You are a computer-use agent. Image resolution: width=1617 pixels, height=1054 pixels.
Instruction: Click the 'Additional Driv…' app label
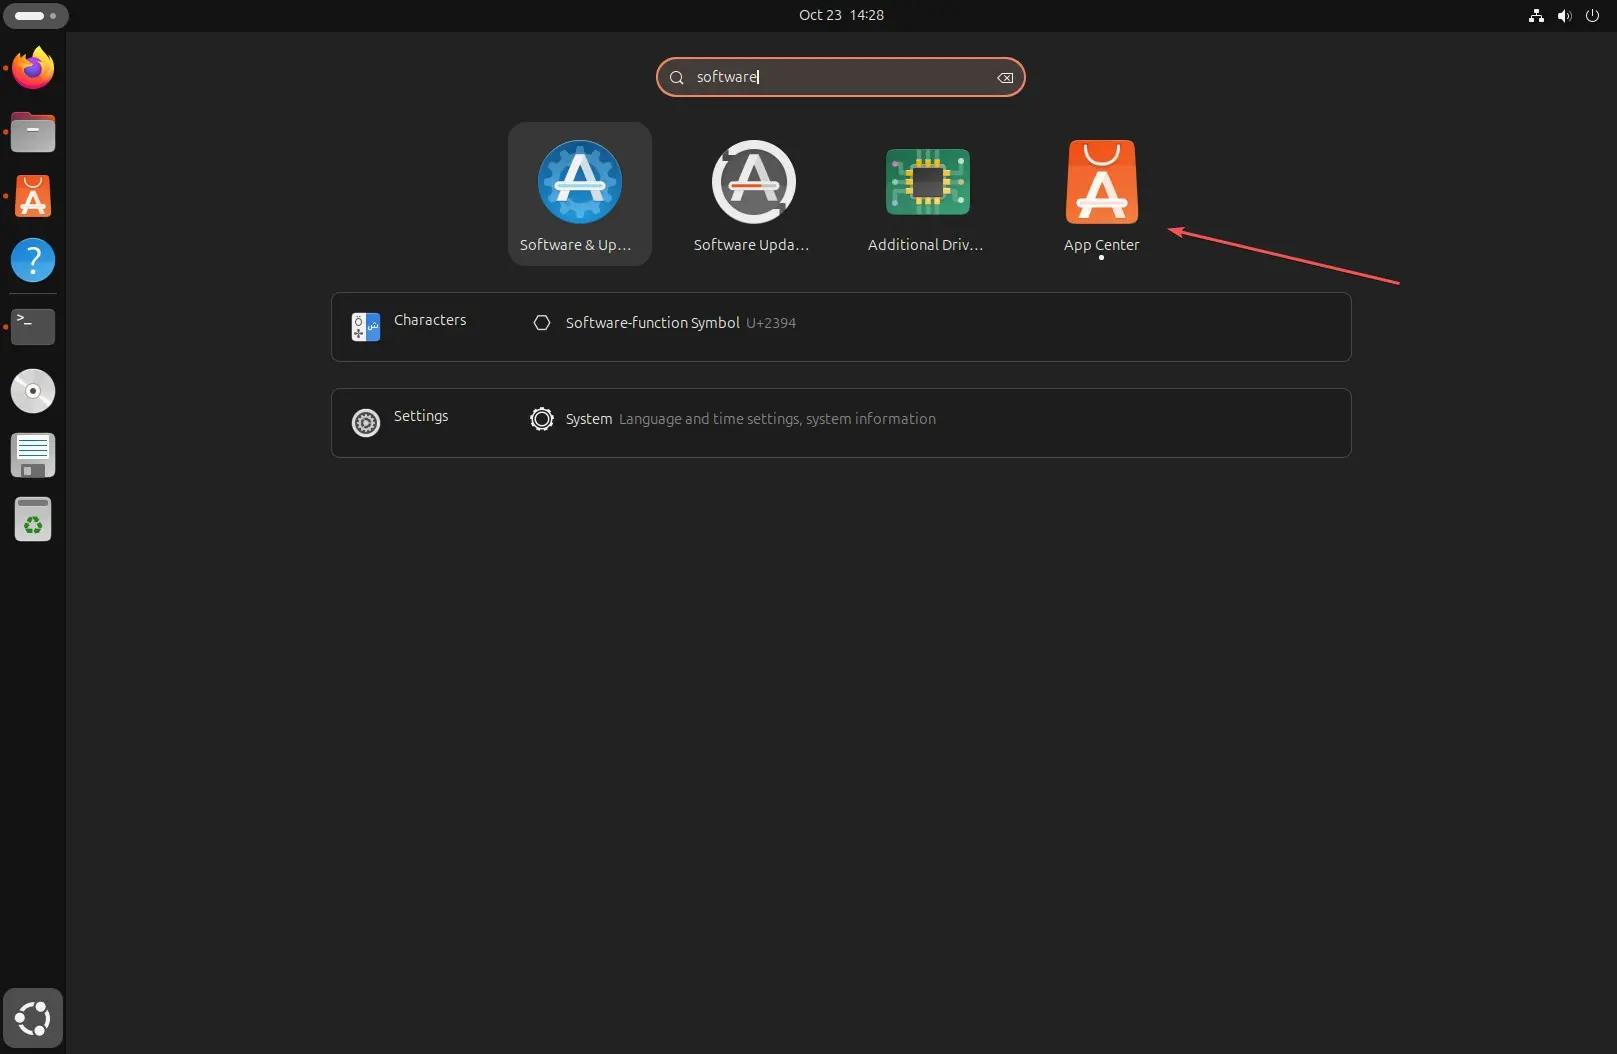[x=925, y=245]
